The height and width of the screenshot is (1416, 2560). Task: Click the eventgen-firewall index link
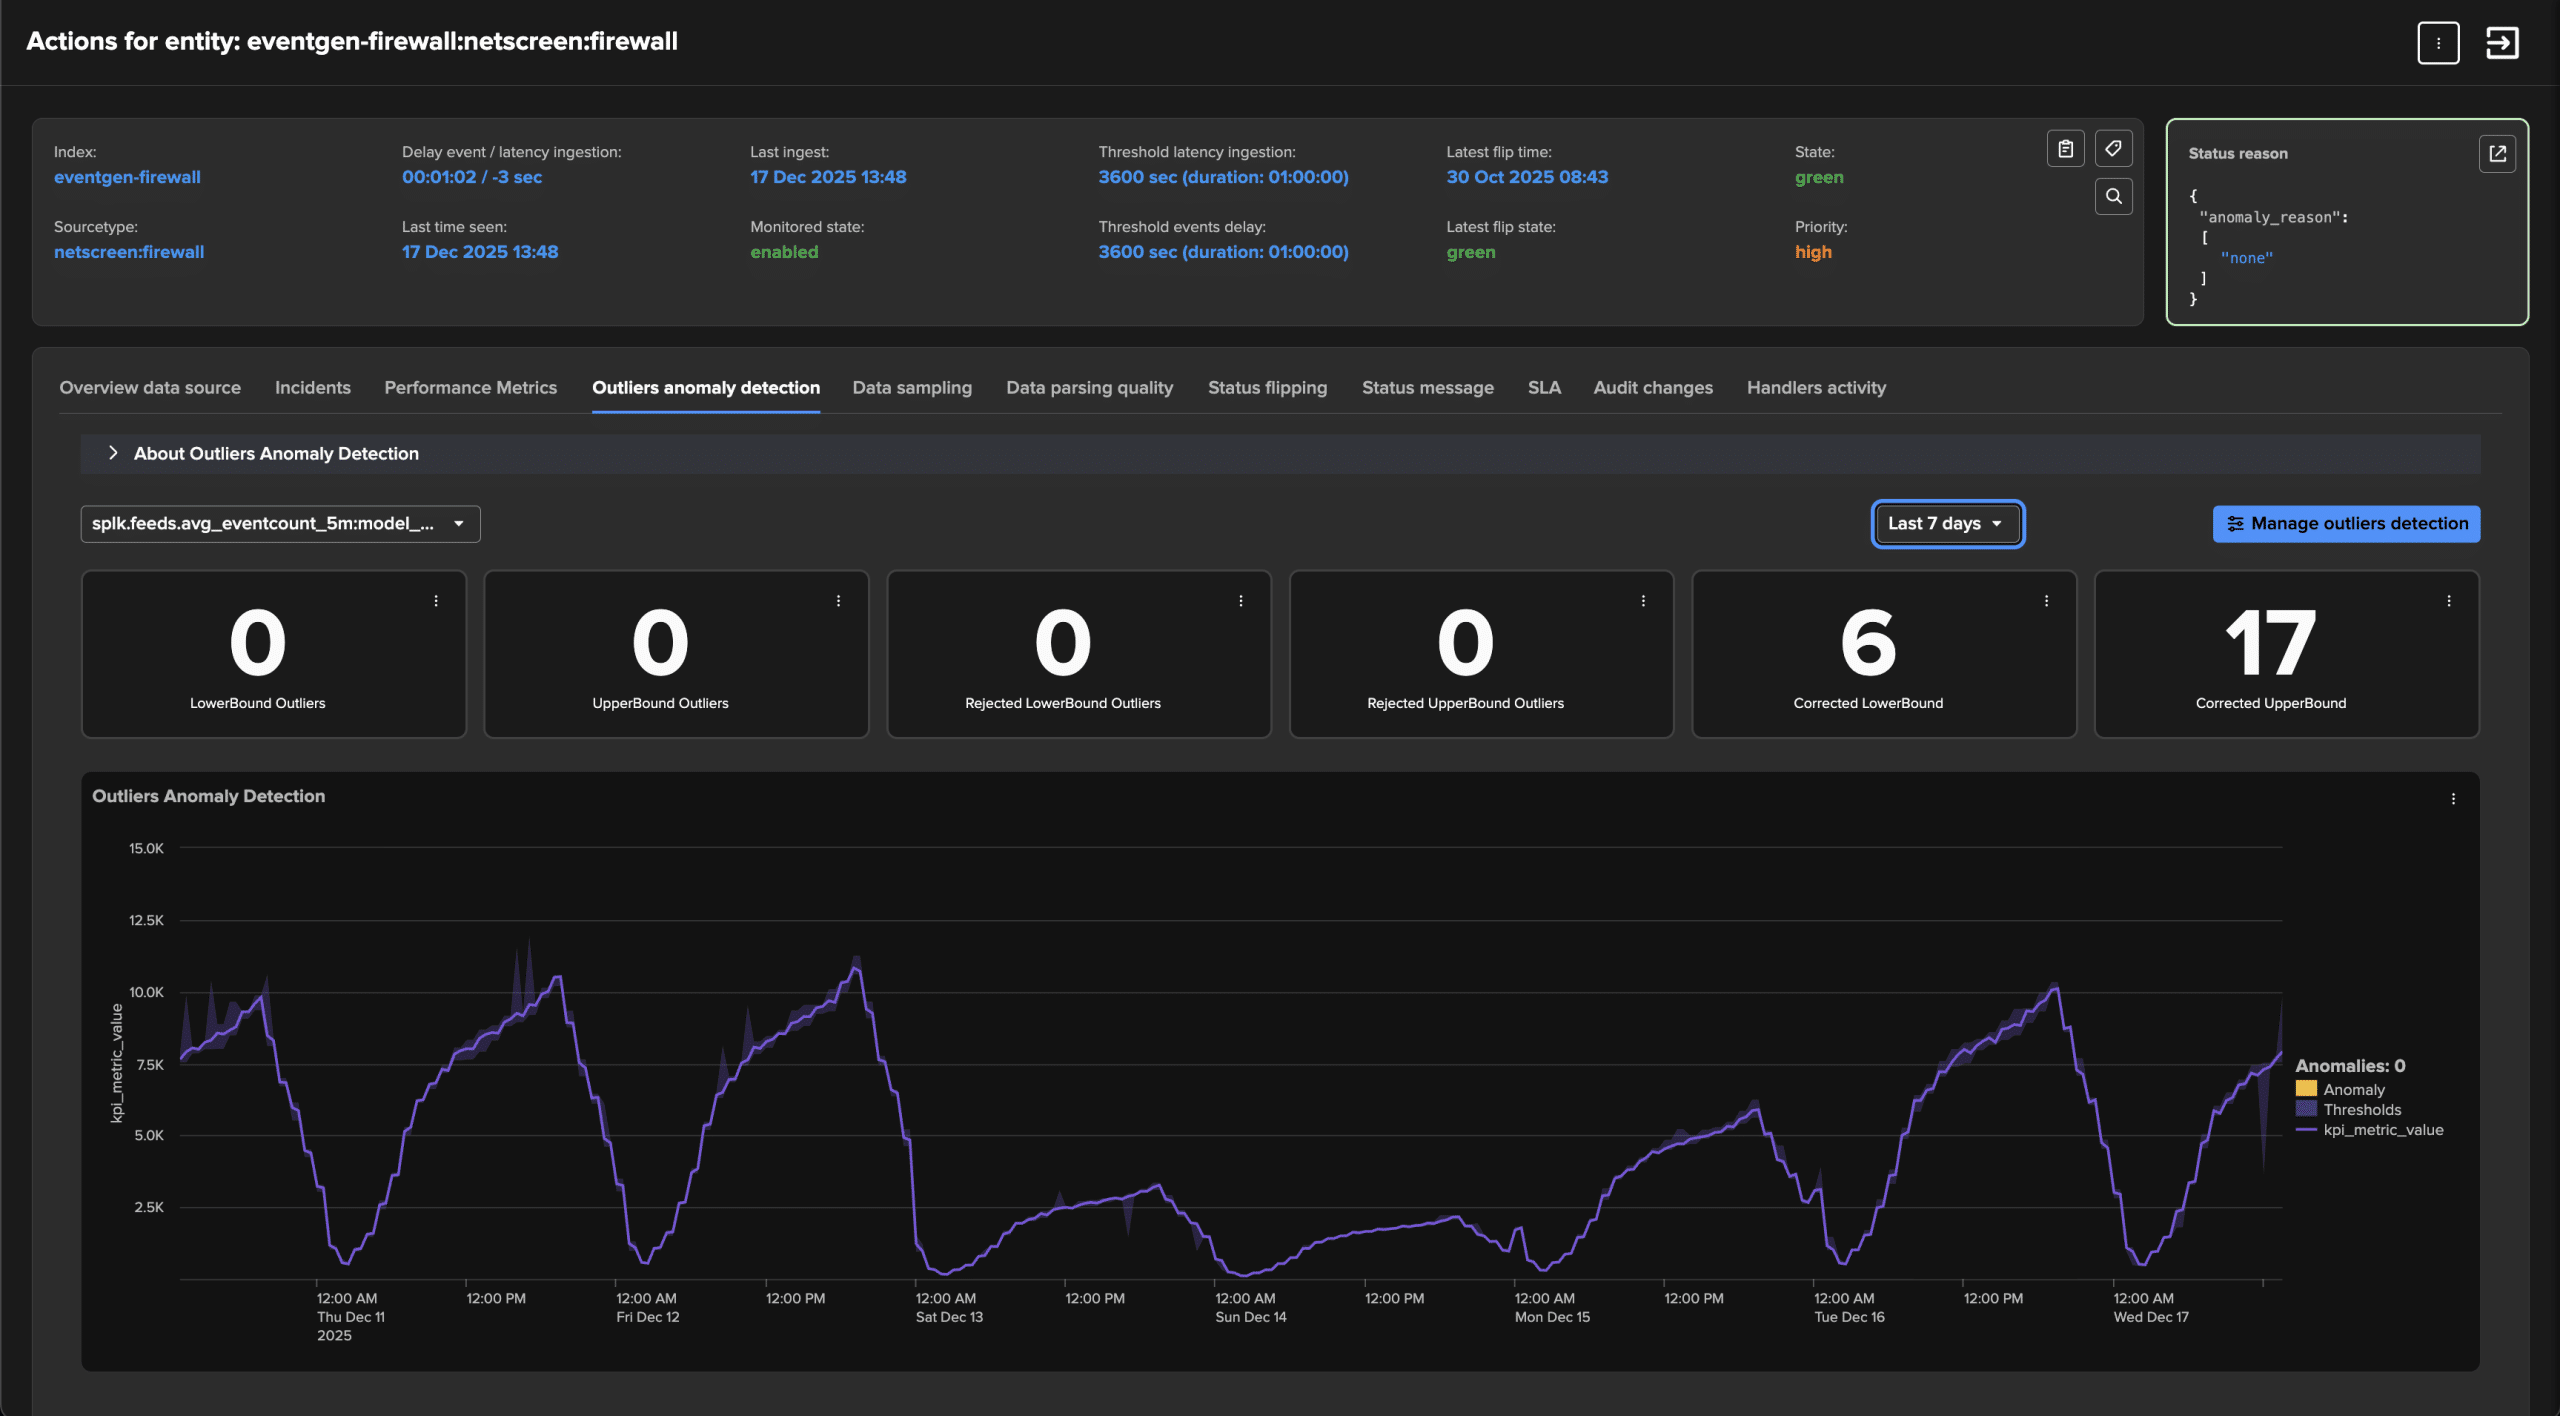127,177
